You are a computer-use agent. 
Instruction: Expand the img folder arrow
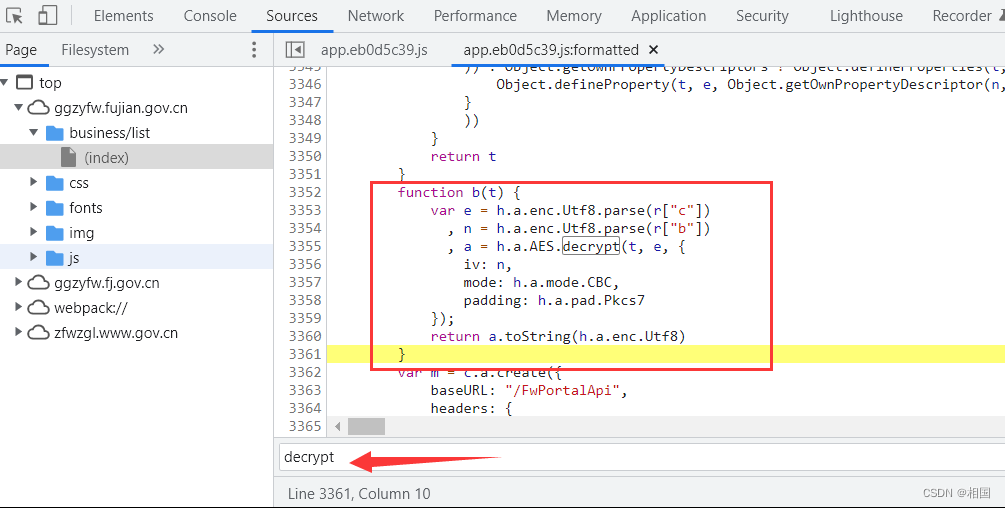pos(33,233)
